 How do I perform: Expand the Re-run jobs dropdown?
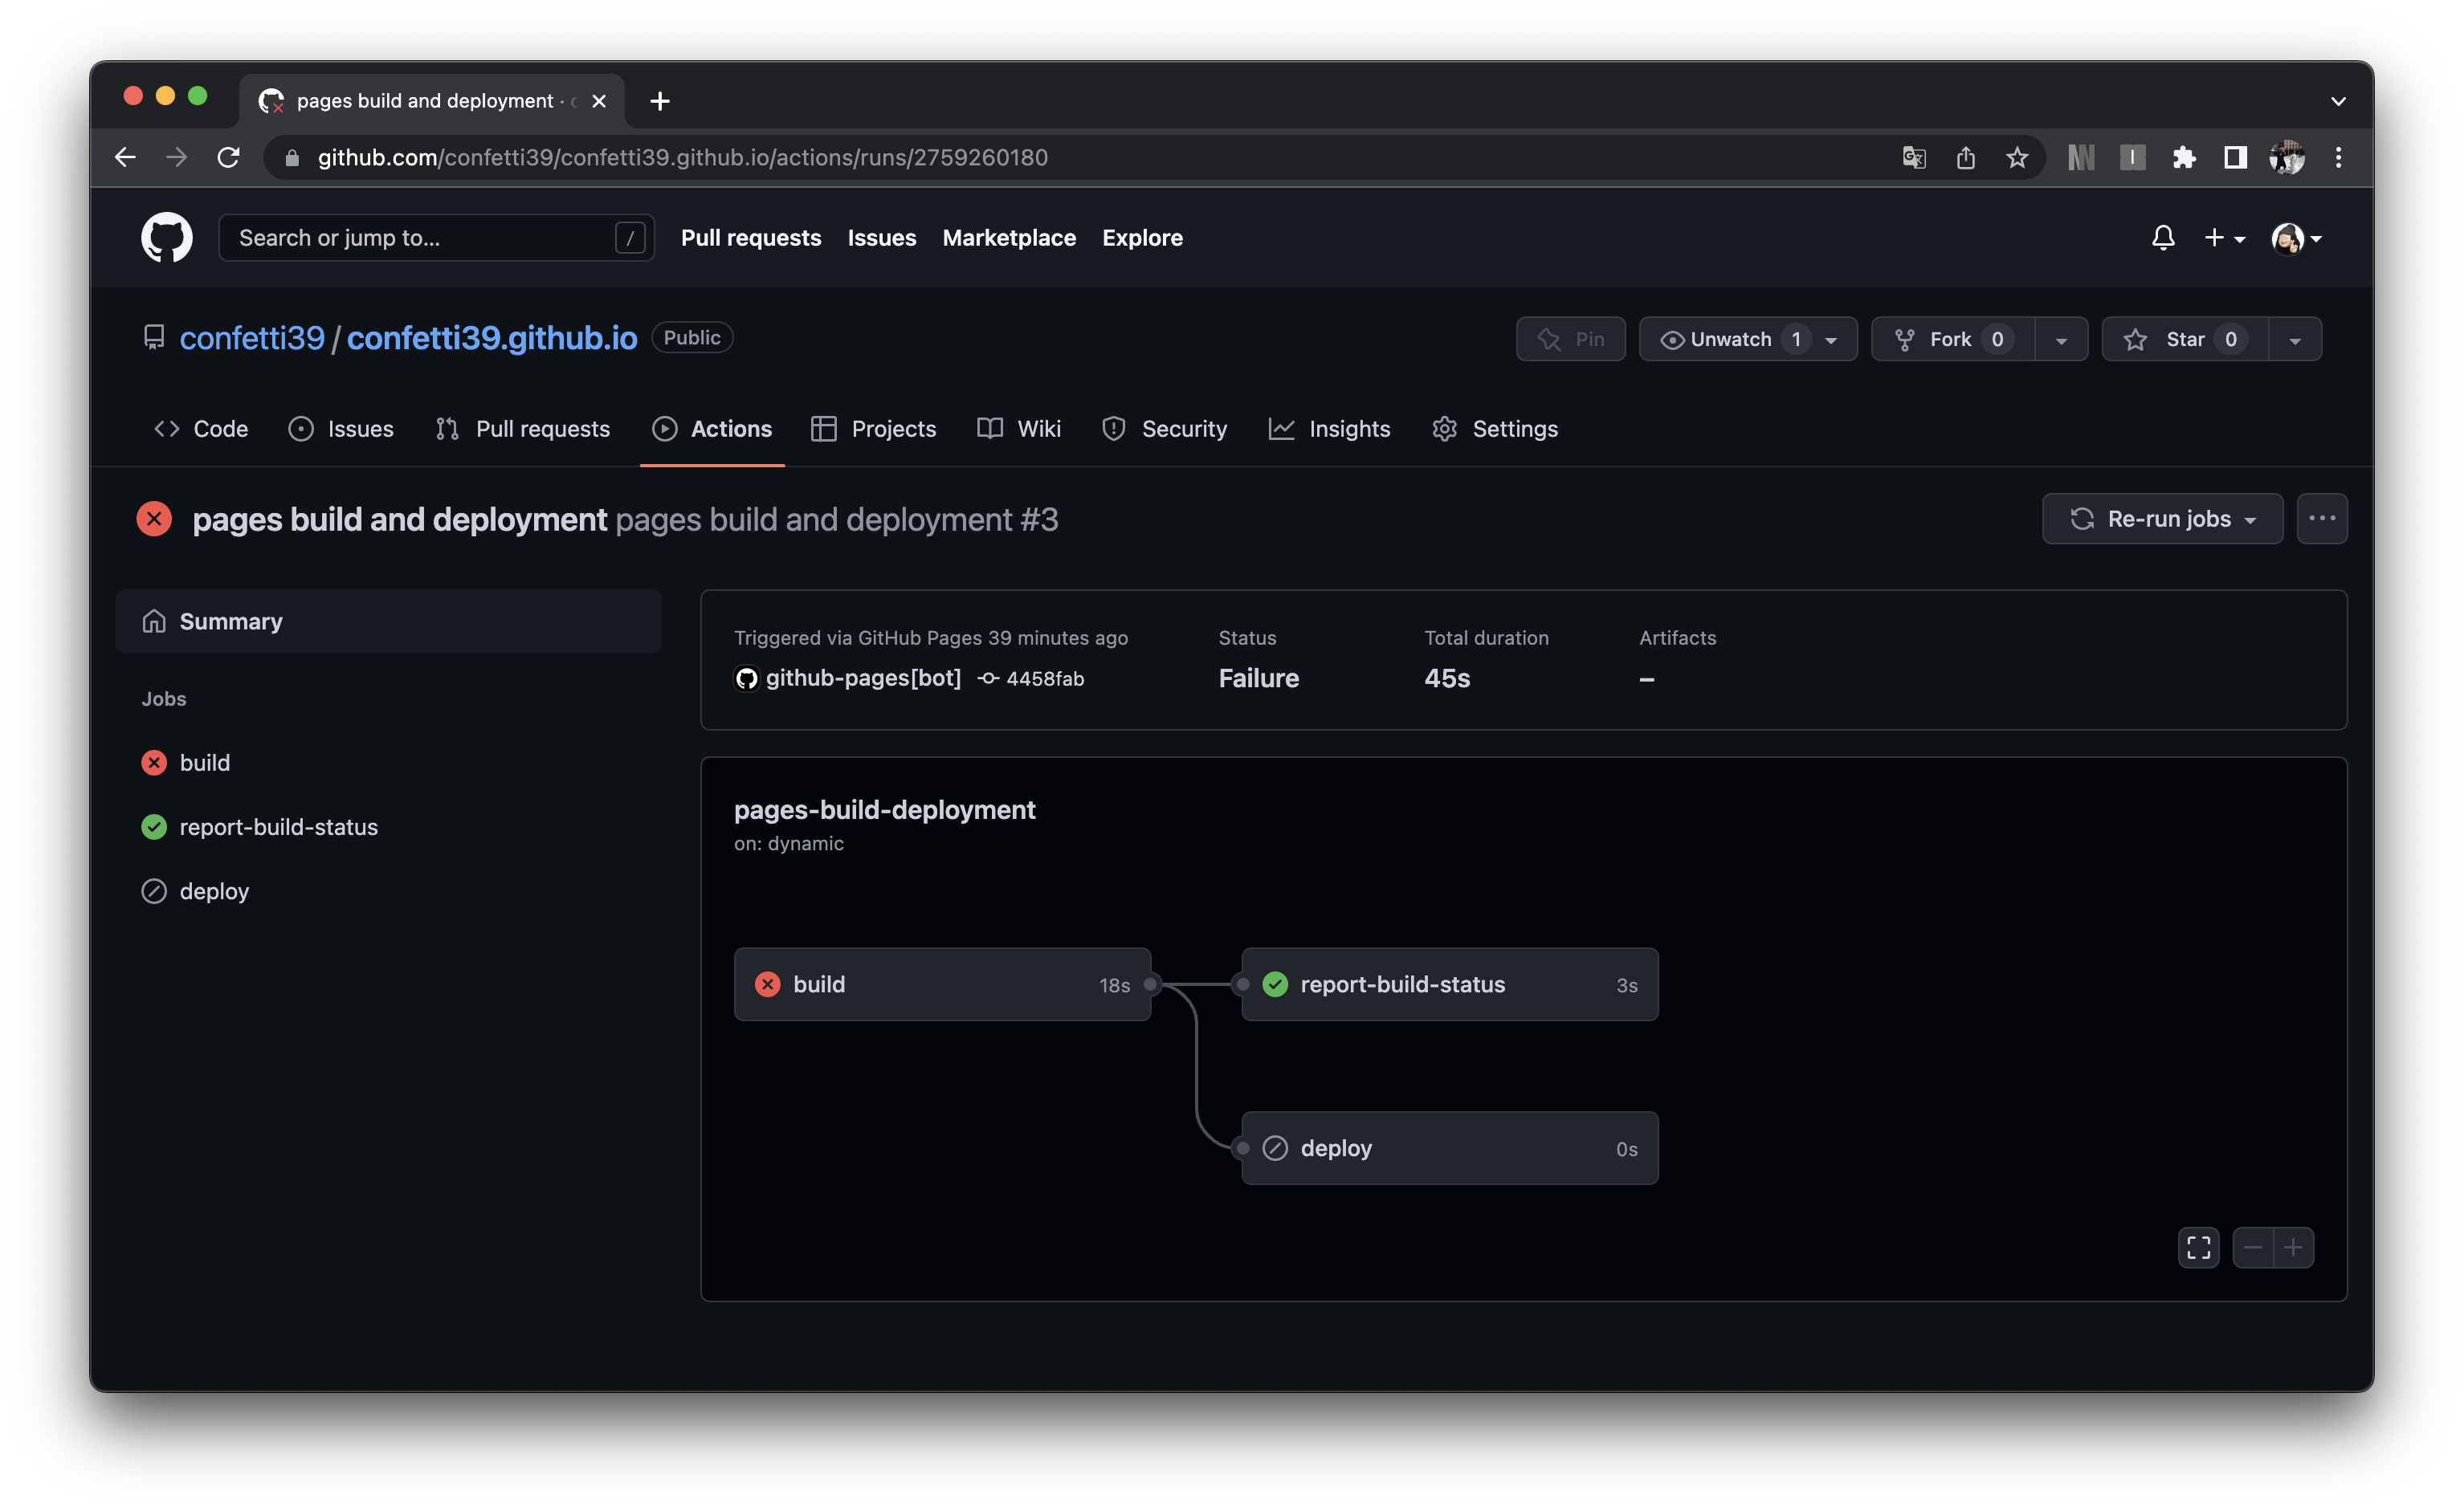pos(2162,518)
